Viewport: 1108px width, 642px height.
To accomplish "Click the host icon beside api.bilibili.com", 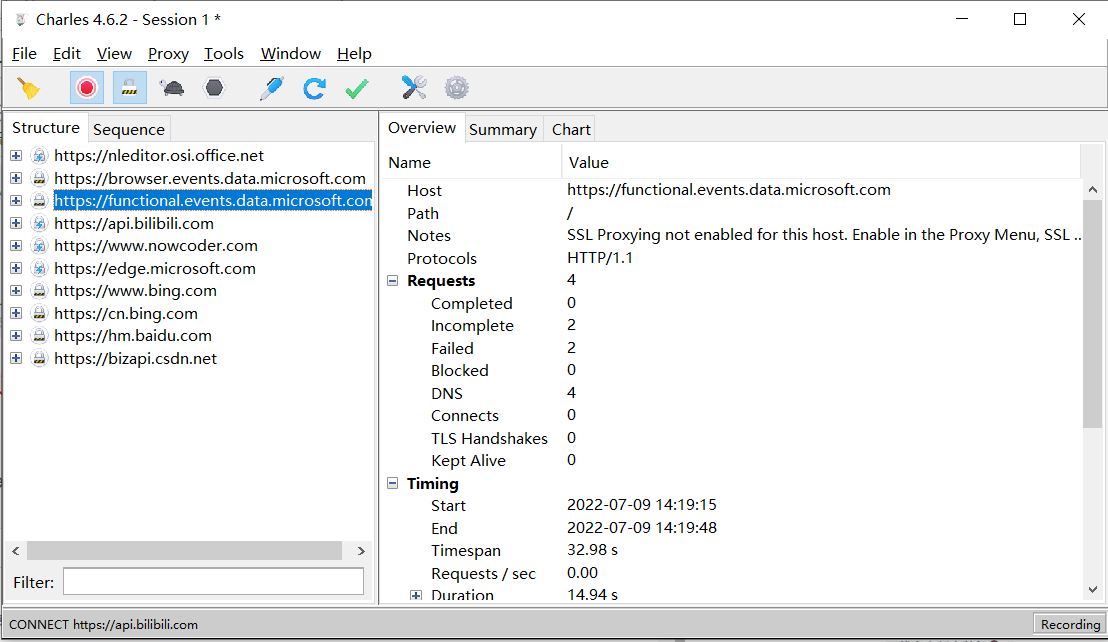I will click(40, 223).
